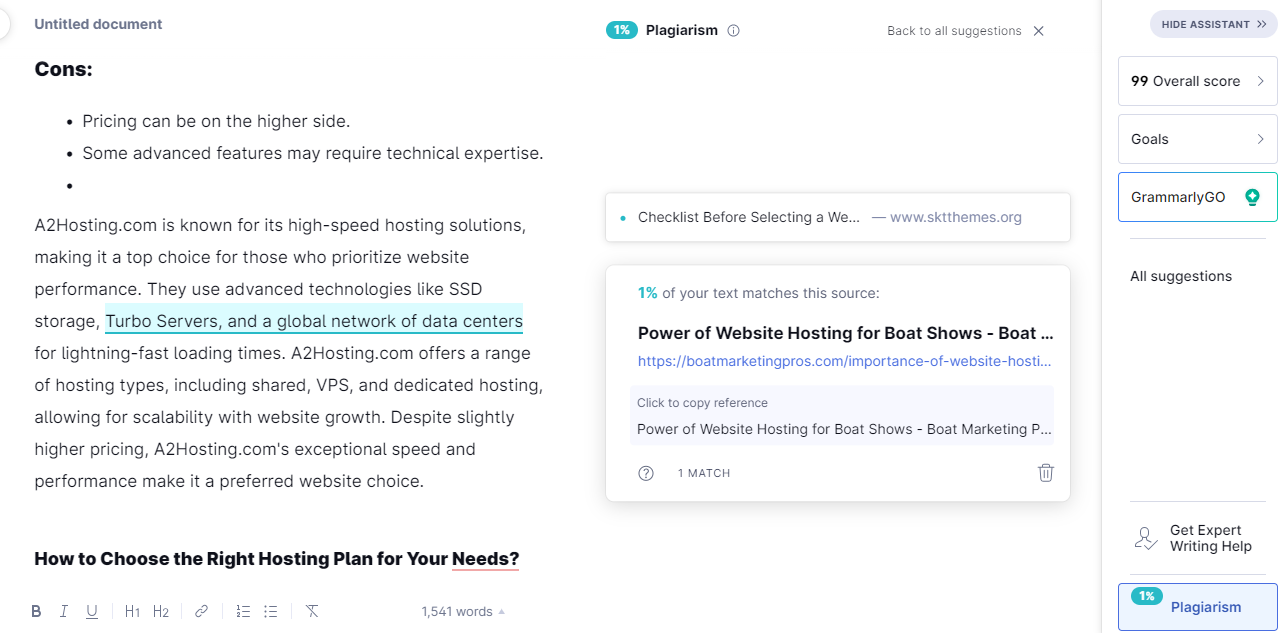The image size is (1283, 633).
Task: Select the Plagiarism tab in the assistant sidebar
Action: click(x=1197, y=607)
